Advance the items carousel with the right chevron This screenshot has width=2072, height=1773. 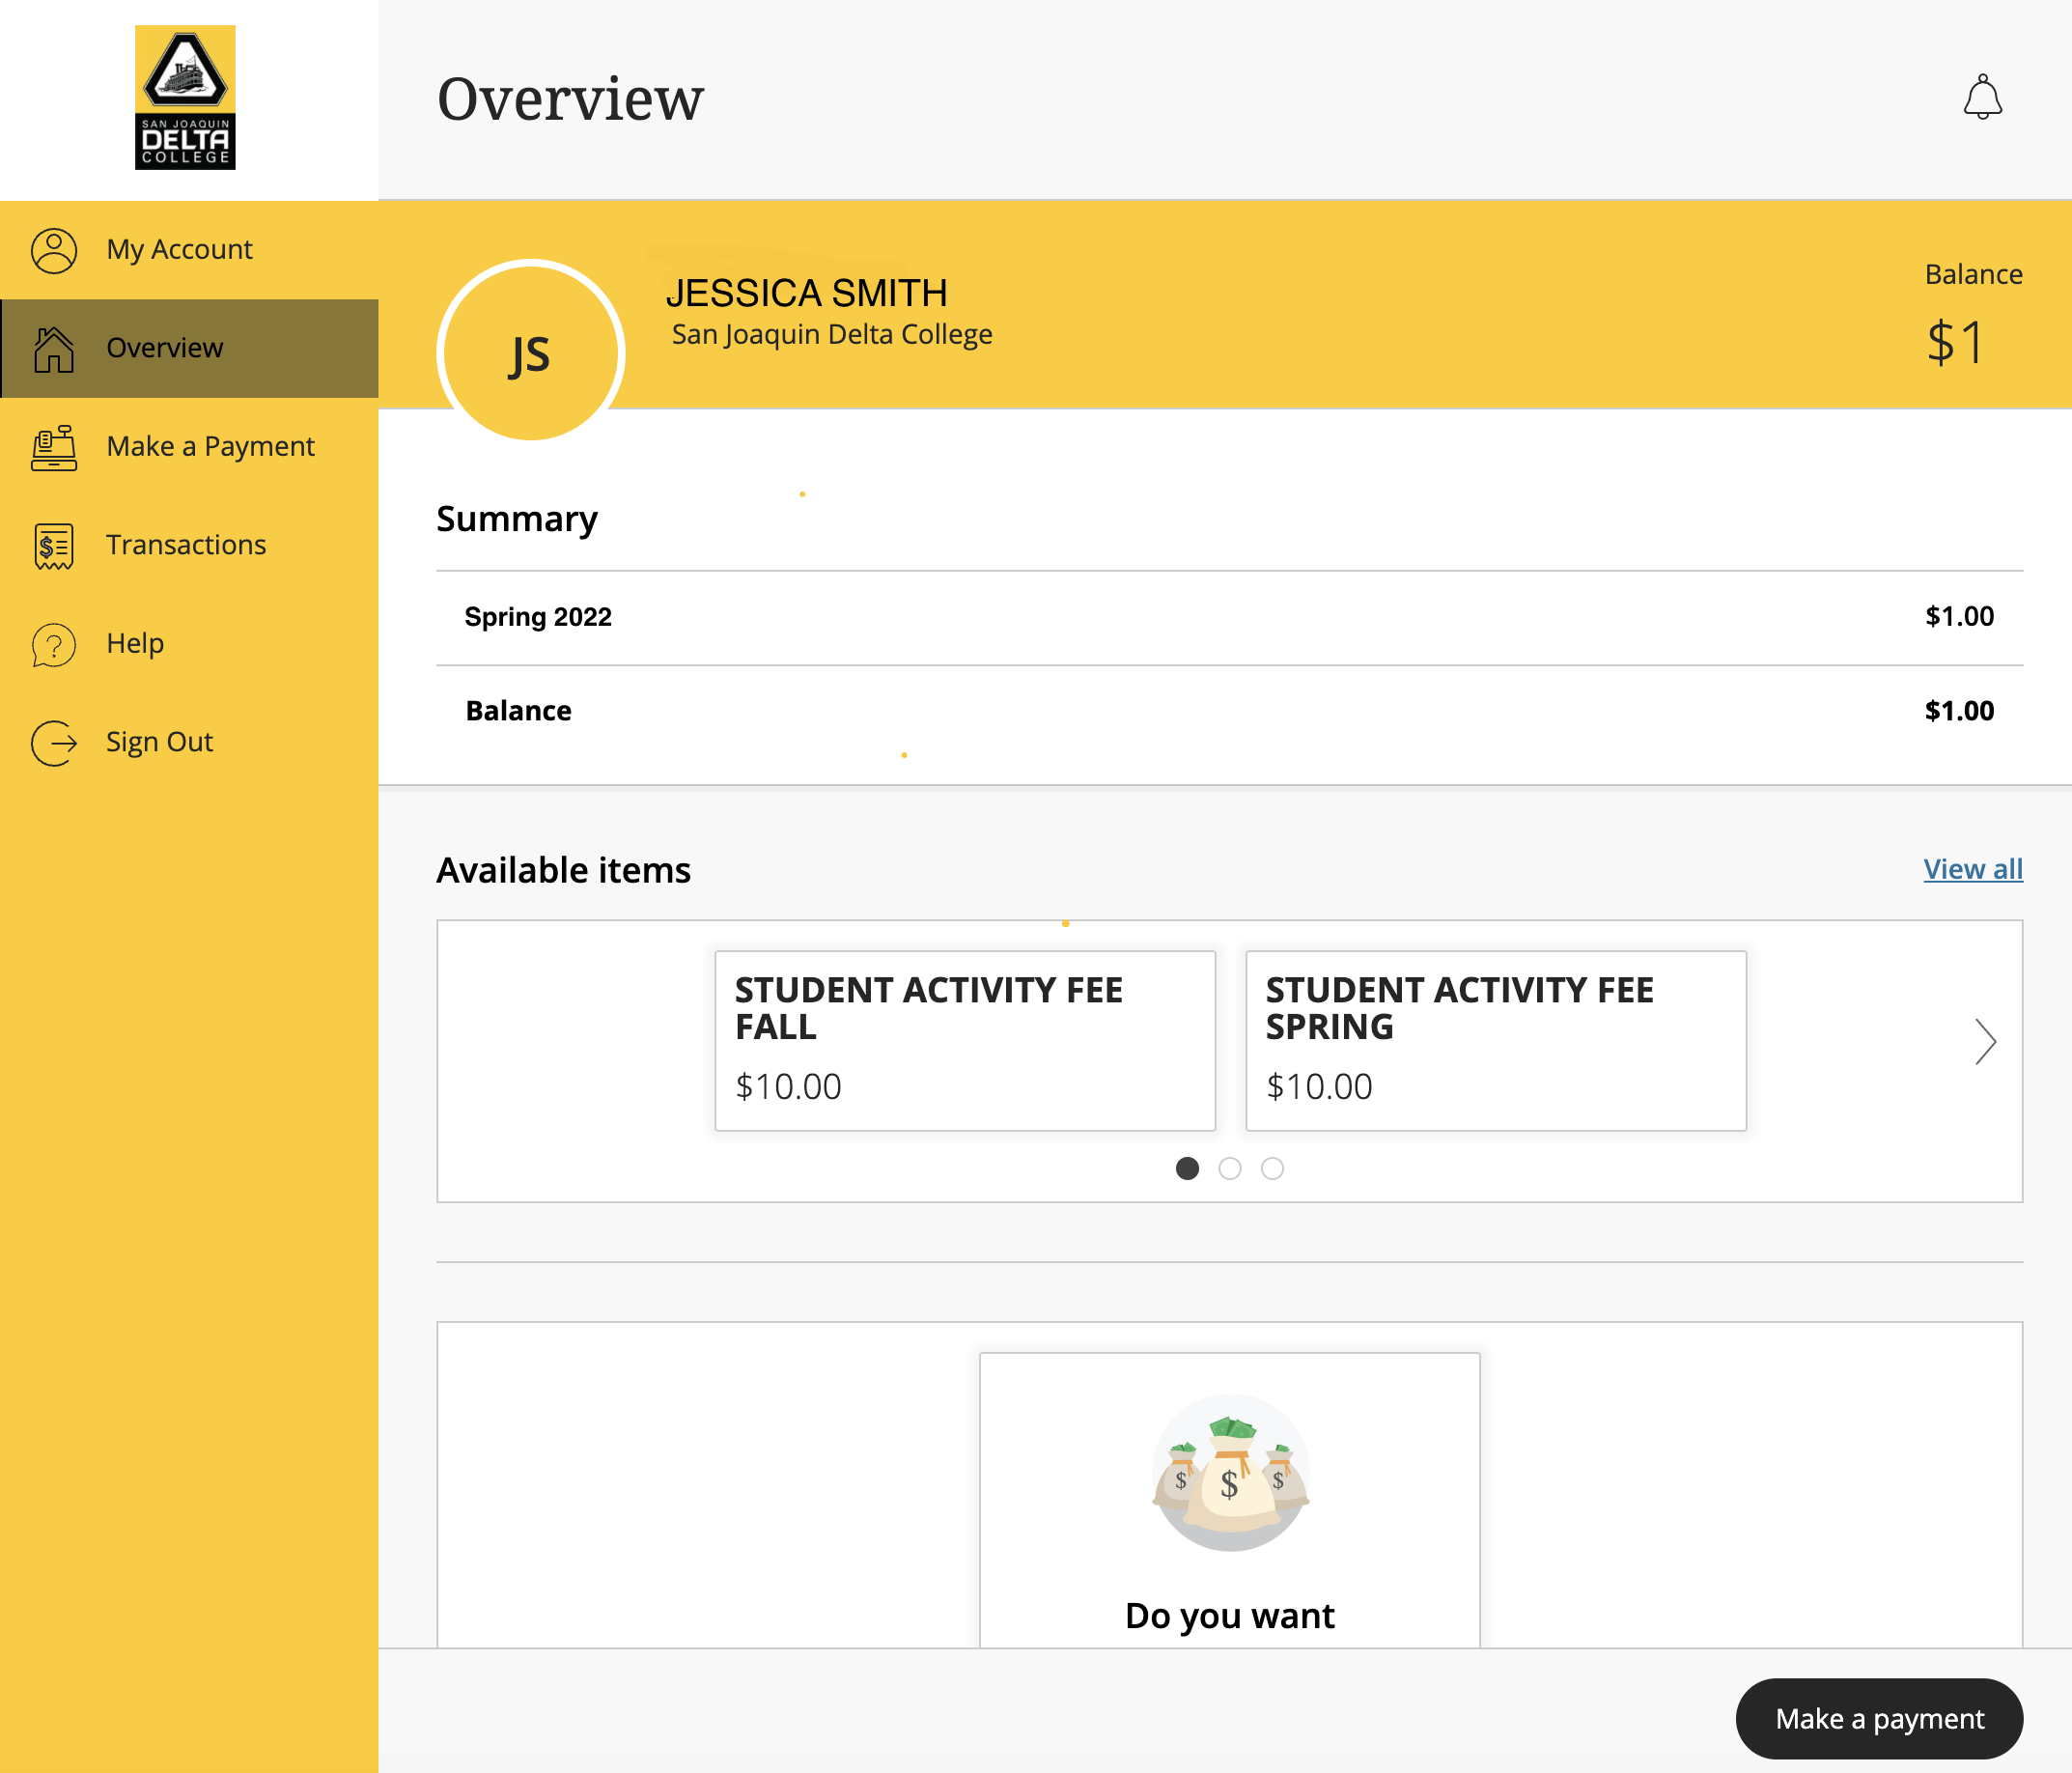pos(1985,1042)
